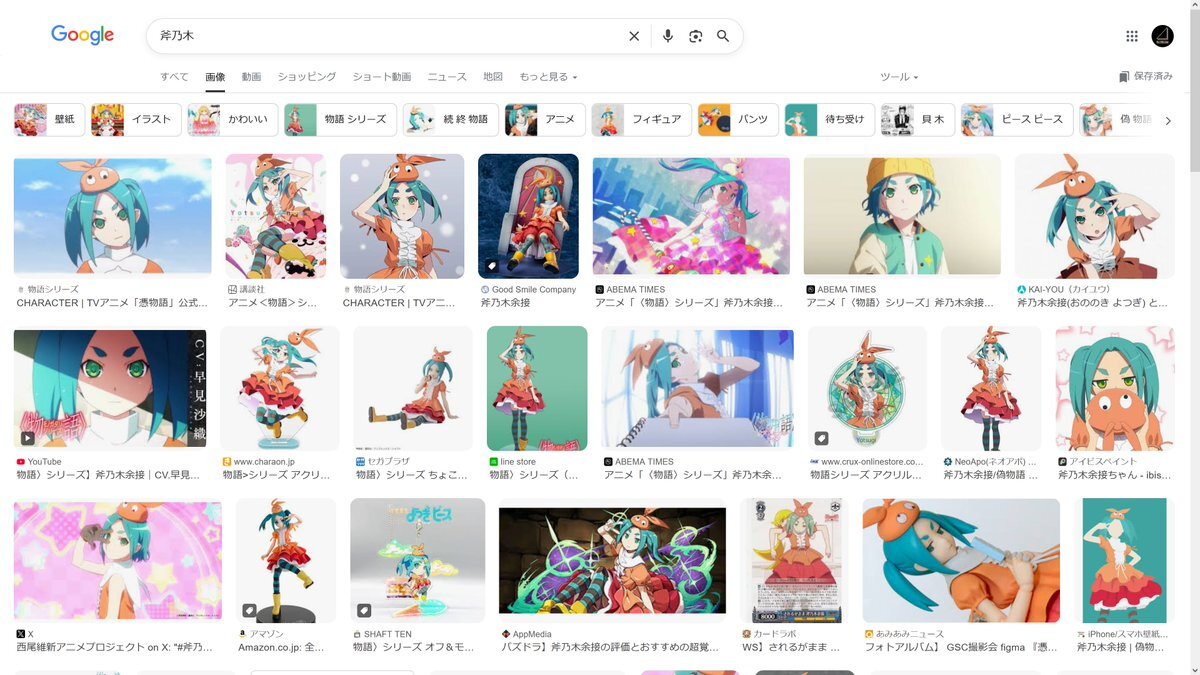Open the YouTube video thumbnail
1200x675 pixels.
coord(110,388)
